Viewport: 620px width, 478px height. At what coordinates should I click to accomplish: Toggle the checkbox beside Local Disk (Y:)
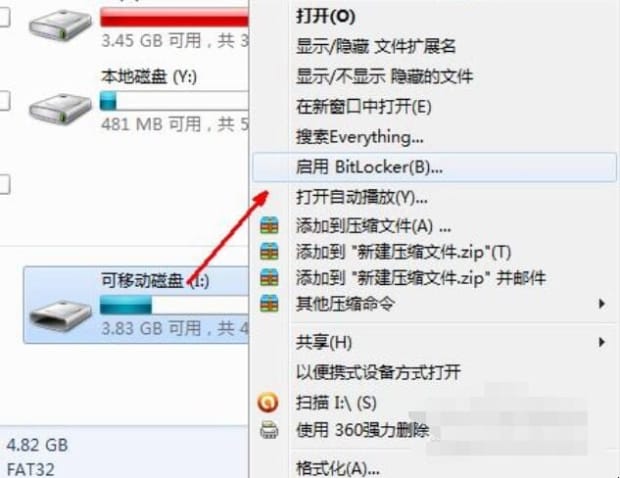pyautogui.click(x=4, y=101)
